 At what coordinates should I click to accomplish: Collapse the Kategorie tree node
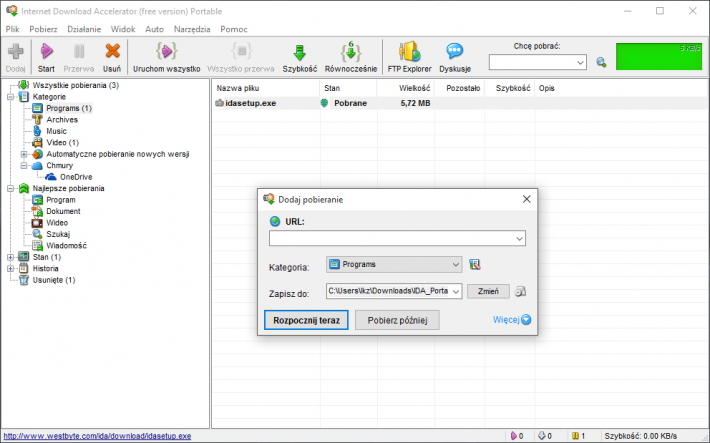click(10, 97)
